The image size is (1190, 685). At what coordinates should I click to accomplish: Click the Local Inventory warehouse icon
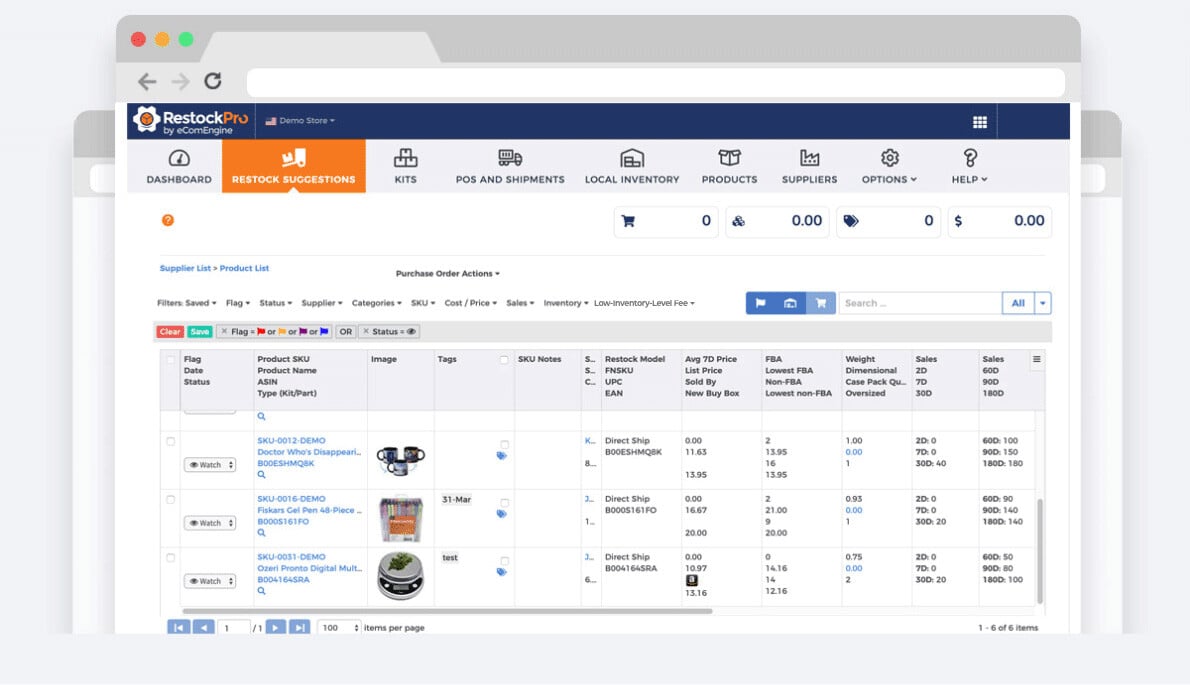tap(632, 158)
